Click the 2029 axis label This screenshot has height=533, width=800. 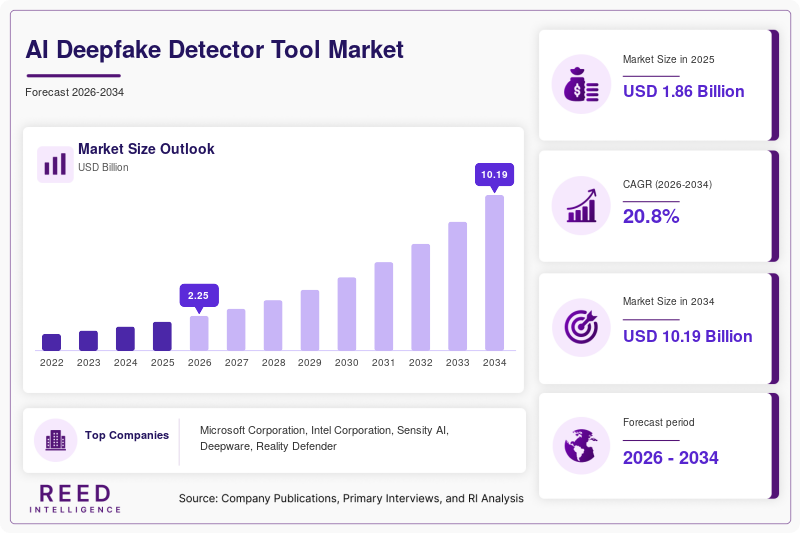coord(310,363)
